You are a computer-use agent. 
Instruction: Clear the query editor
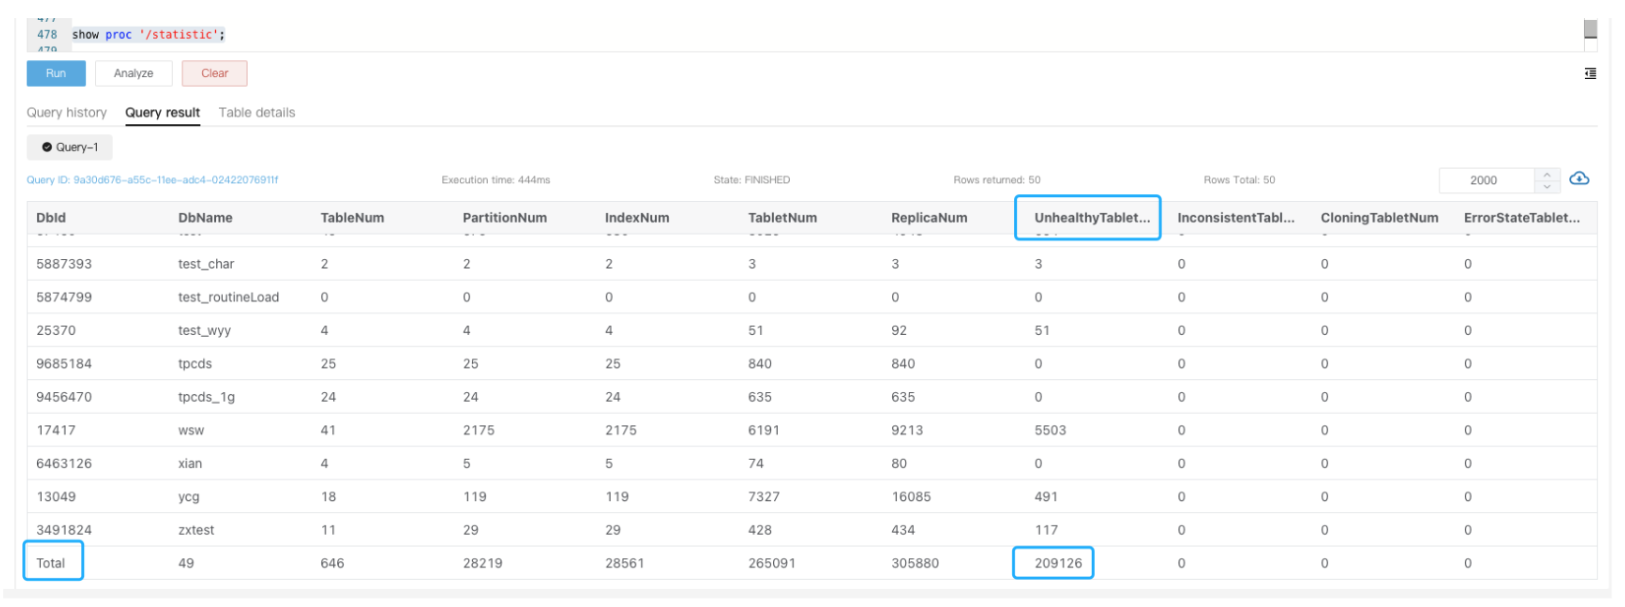click(214, 73)
